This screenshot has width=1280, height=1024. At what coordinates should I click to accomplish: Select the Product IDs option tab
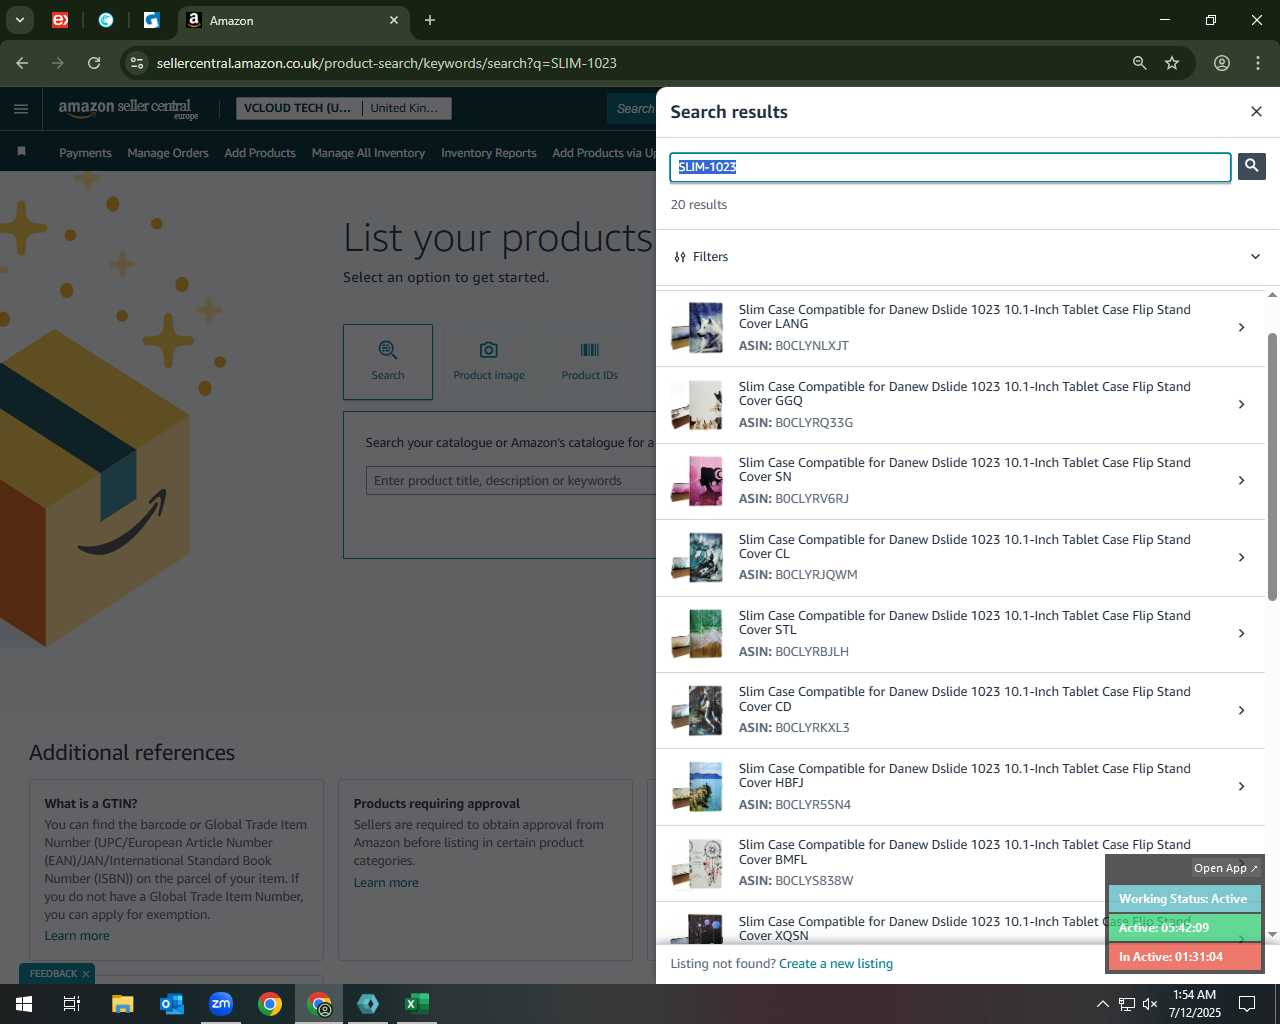click(590, 362)
